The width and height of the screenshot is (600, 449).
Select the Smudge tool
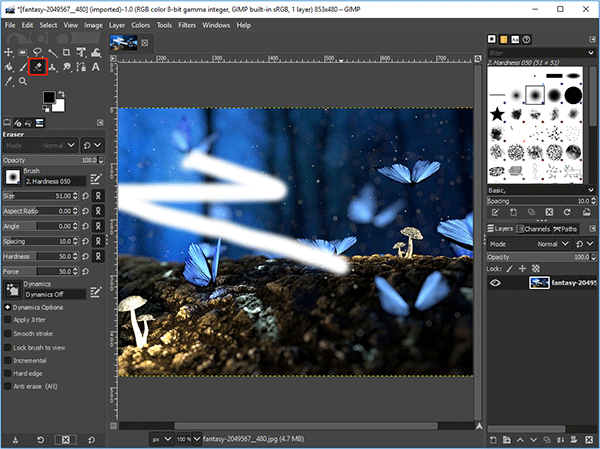click(x=67, y=67)
